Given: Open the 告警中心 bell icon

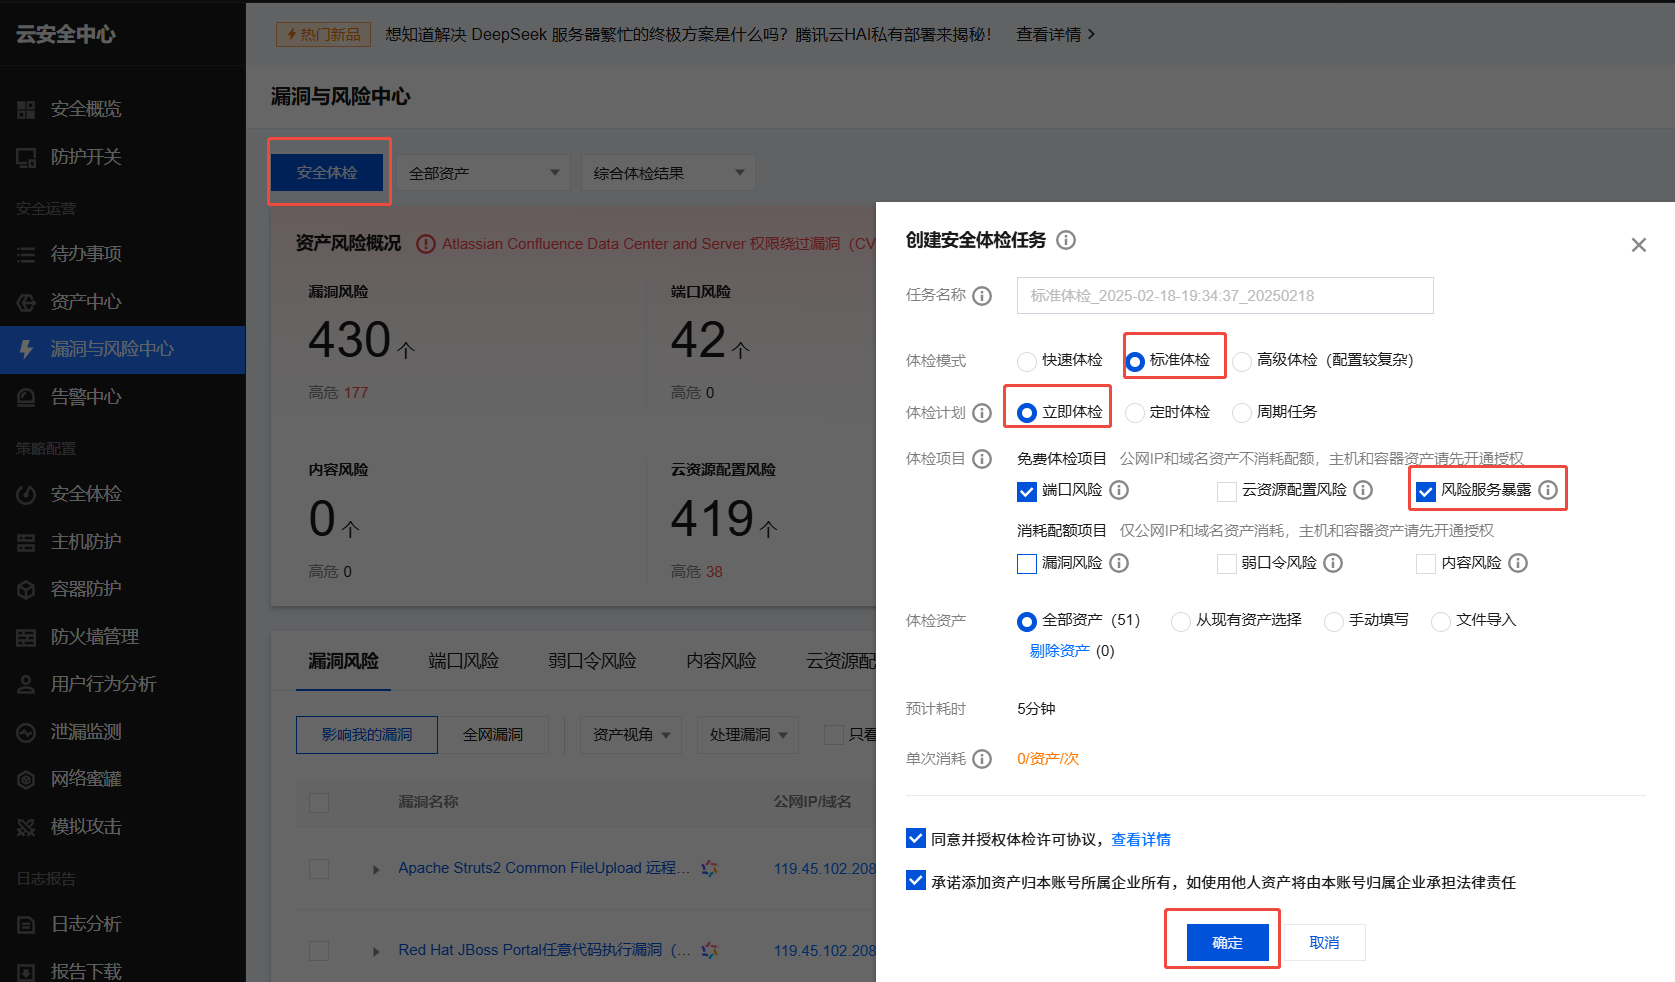Looking at the screenshot, I should pyautogui.click(x=26, y=397).
